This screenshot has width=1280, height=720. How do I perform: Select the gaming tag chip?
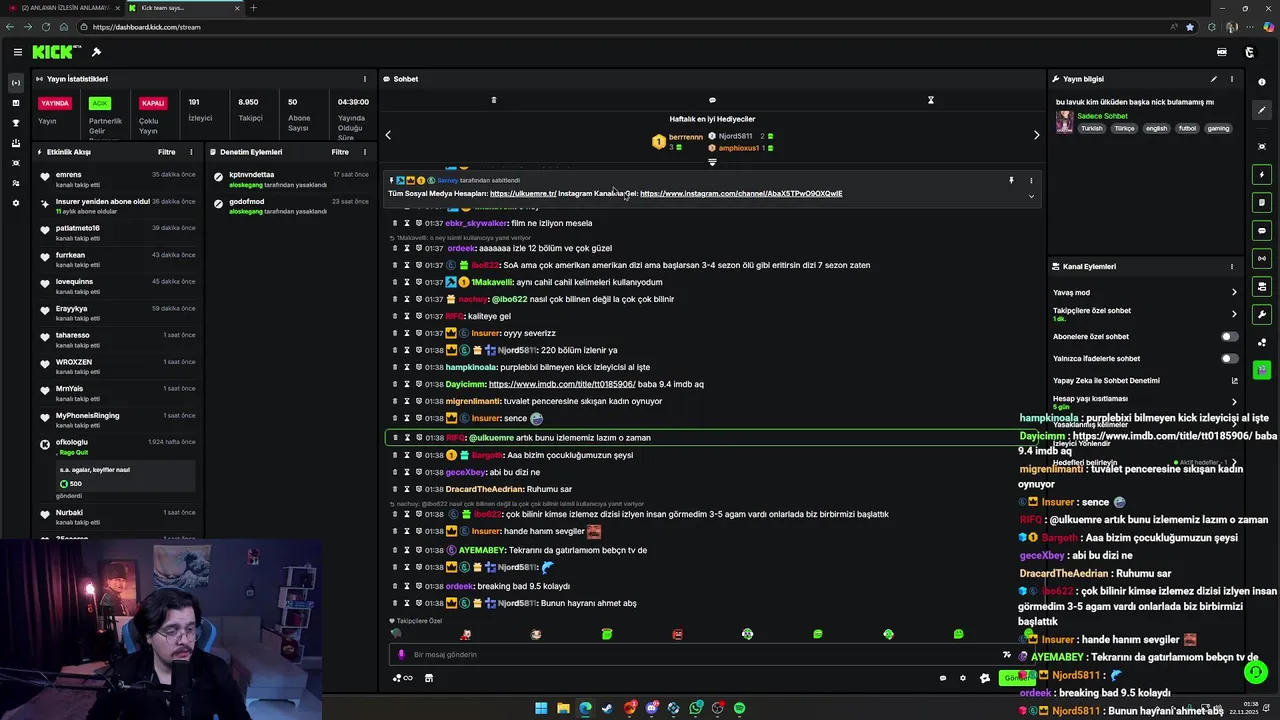[1218, 128]
